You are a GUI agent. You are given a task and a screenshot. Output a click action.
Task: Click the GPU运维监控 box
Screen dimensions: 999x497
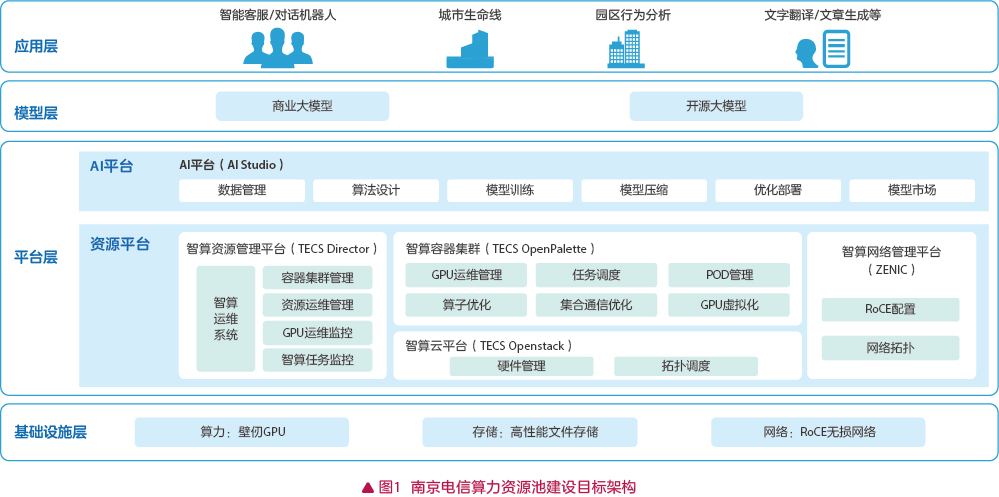pyautogui.click(x=317, y=333)
